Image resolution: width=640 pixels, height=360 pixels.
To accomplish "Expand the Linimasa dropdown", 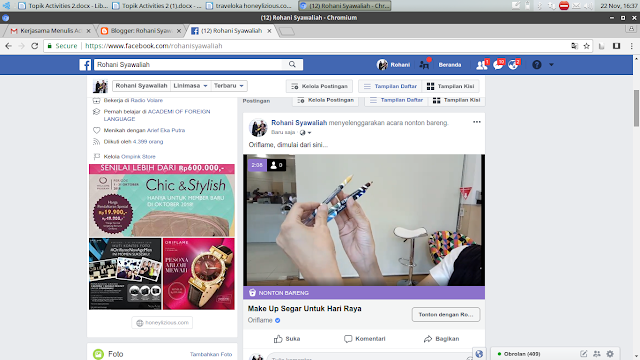I will click(191, 86).
